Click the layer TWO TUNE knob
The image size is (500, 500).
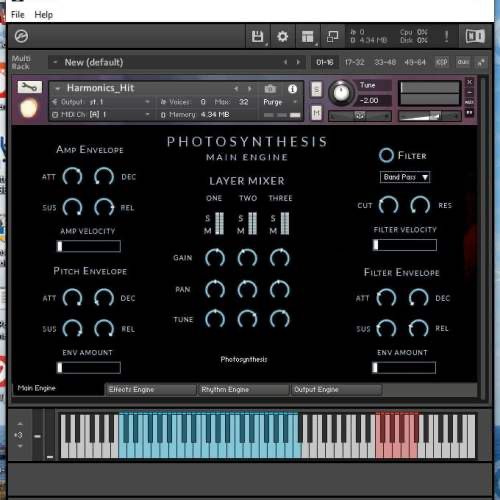(247, 319)
